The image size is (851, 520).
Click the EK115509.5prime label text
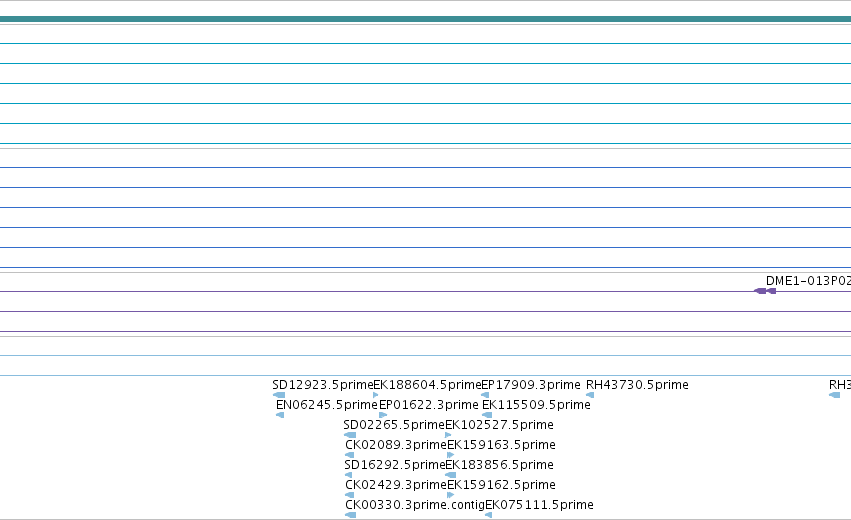tap(536, 405)
